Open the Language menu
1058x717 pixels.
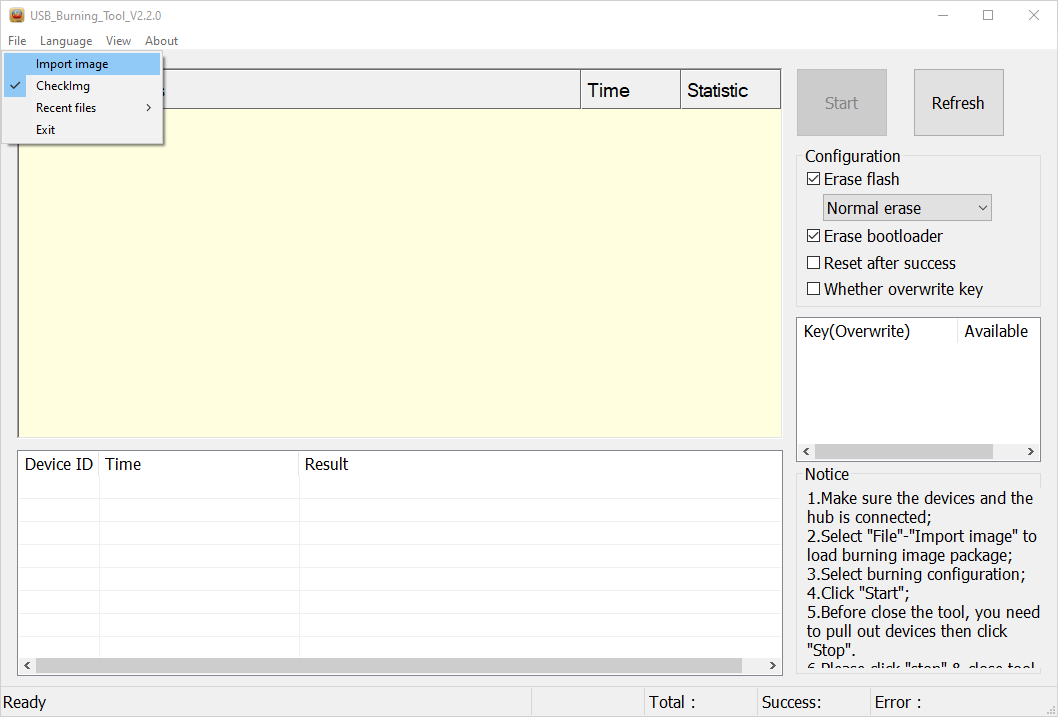tap(65, 40)
